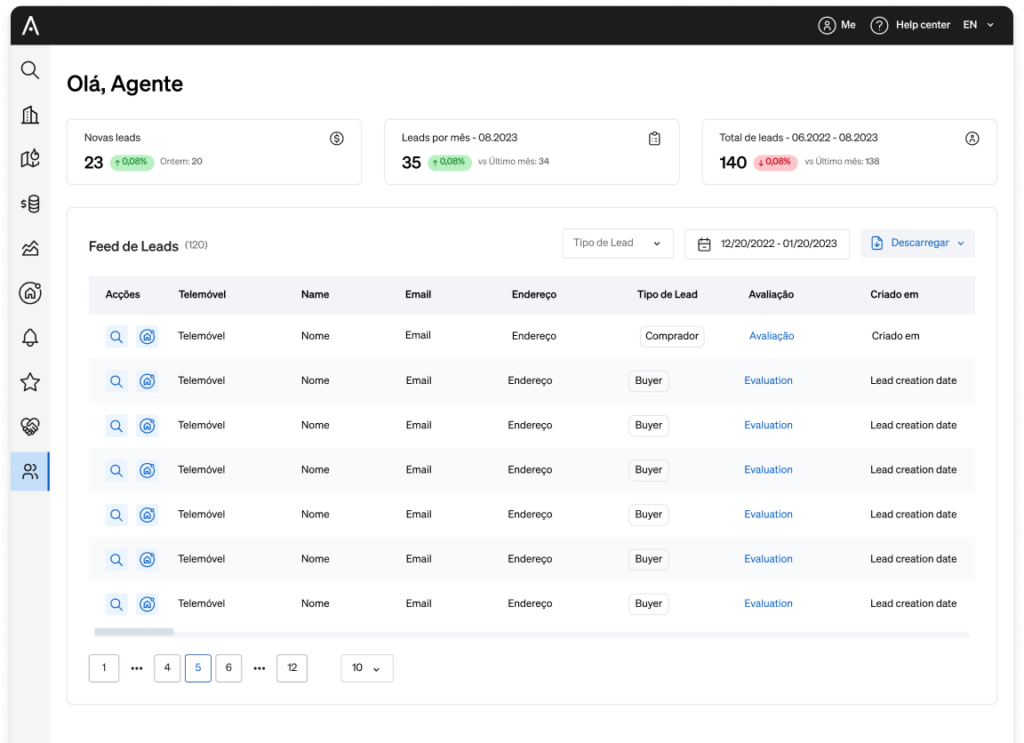
Task: Click the Help center label
Action: coord(923,25)
